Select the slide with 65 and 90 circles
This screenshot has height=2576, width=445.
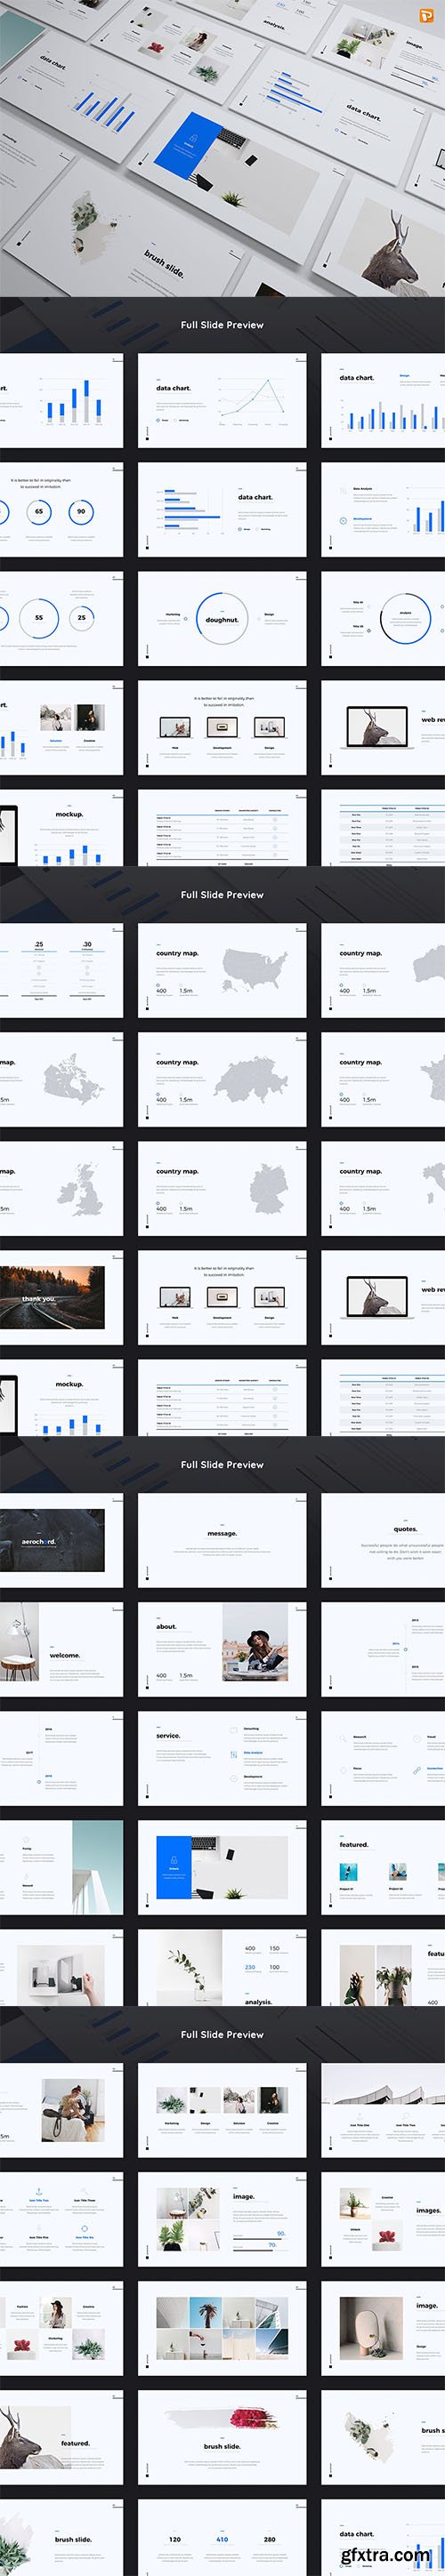tap(62, 509)
